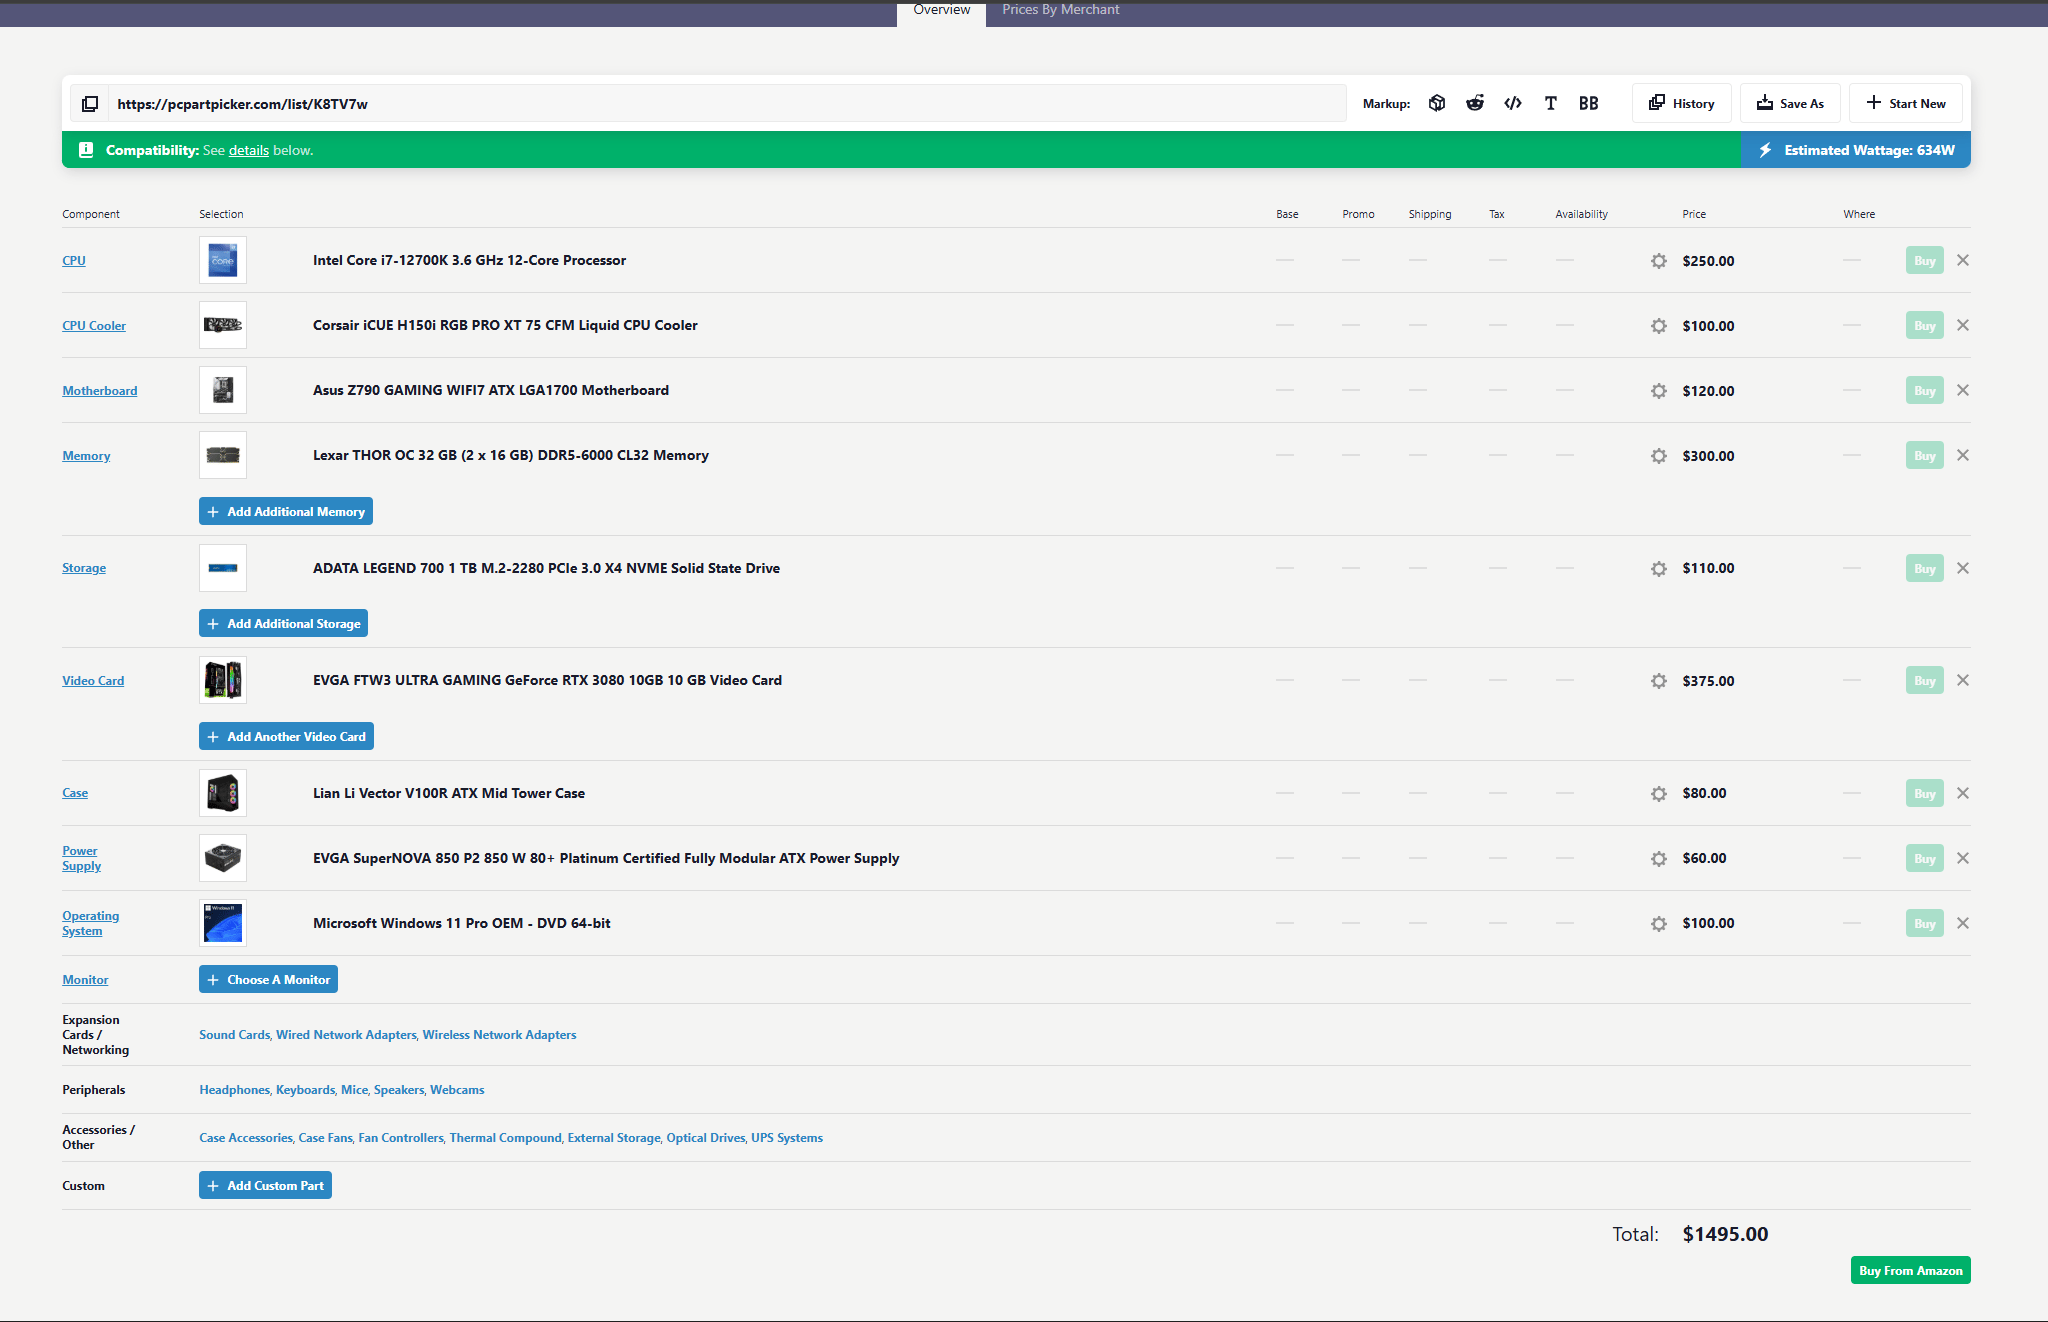Copy the list URL with the copy icon
Viewport: 2048px width, 1322px height.
(90, 104)
